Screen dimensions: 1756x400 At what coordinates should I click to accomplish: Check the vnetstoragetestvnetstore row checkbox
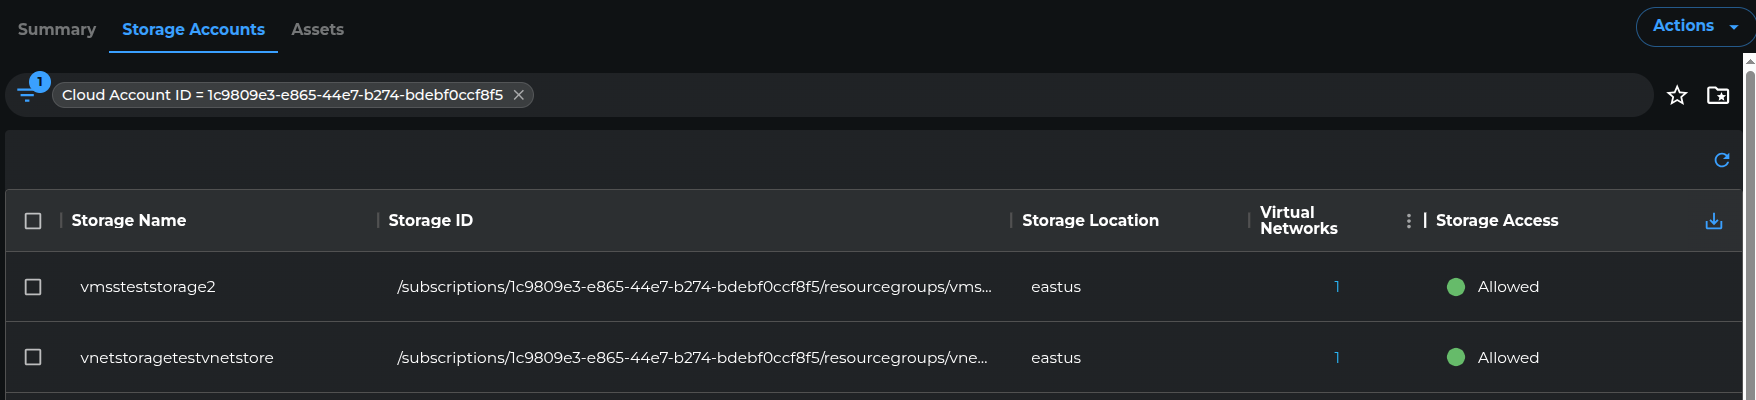33,357
